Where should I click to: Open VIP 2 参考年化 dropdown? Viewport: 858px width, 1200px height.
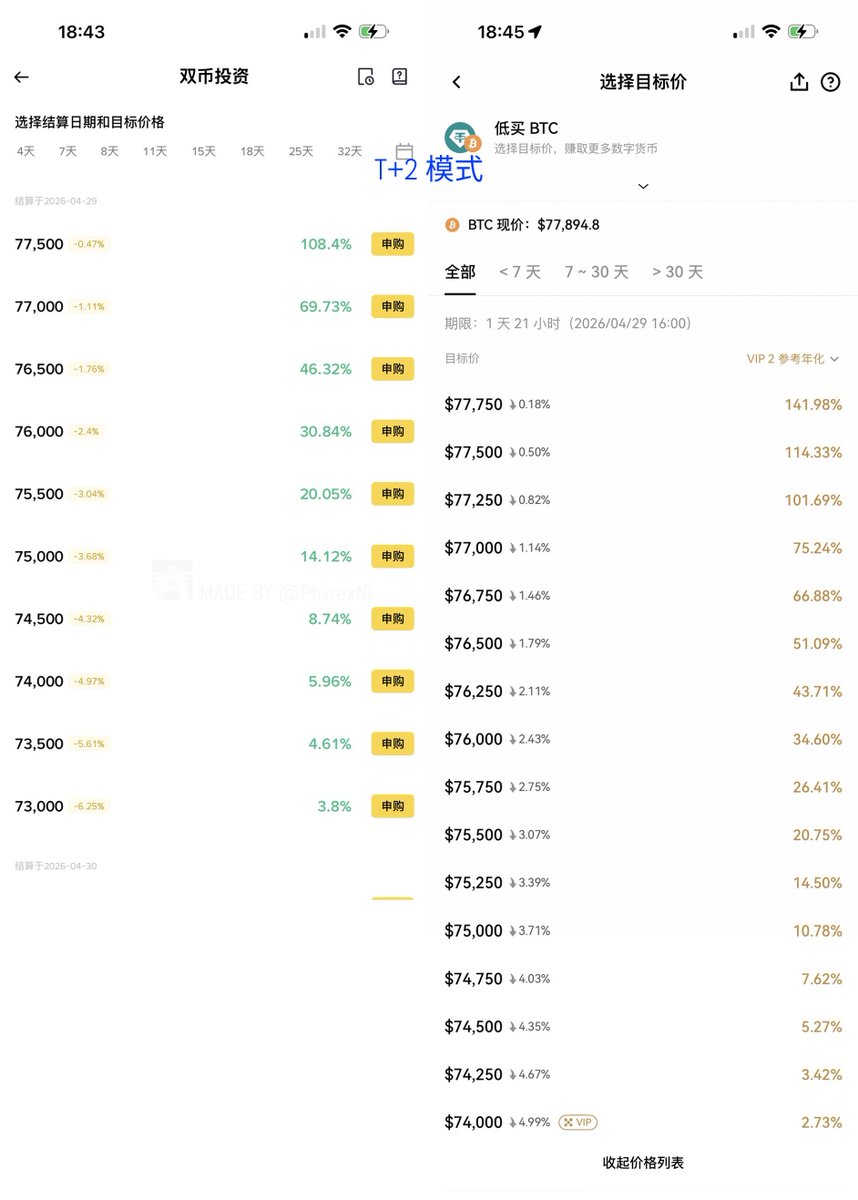point(793,358)
